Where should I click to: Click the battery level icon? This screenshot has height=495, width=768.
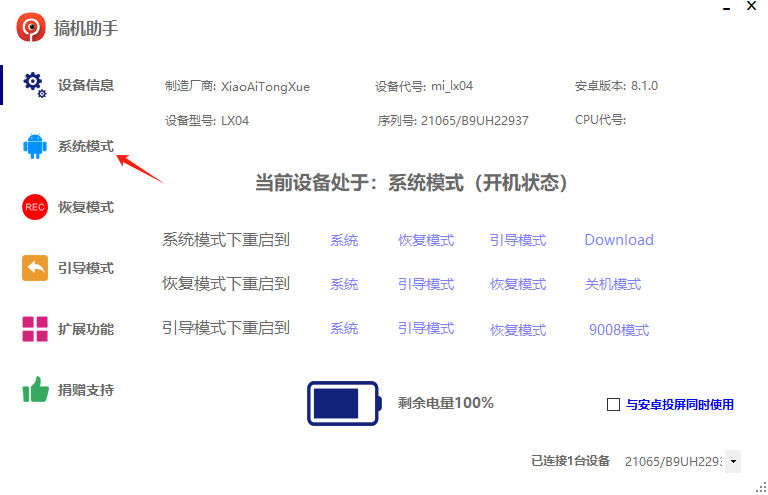point(343,403)
